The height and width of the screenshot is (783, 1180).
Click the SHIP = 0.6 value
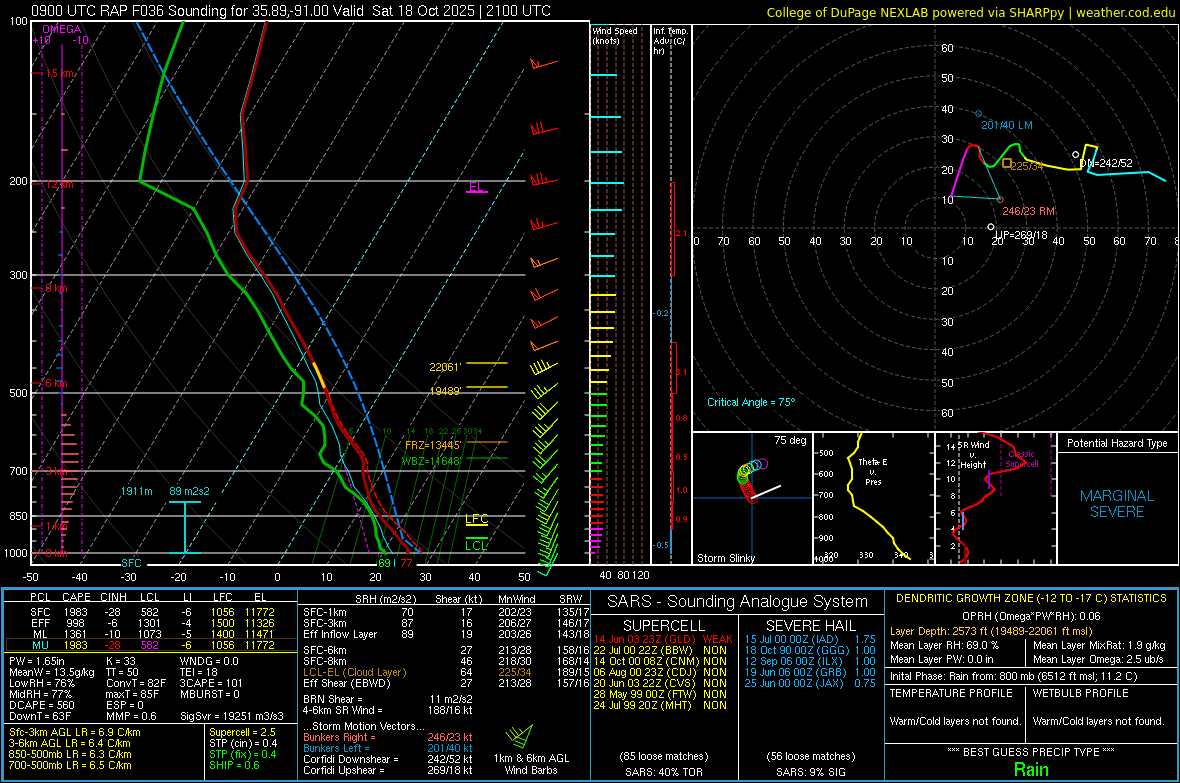[x=234, y=765]
